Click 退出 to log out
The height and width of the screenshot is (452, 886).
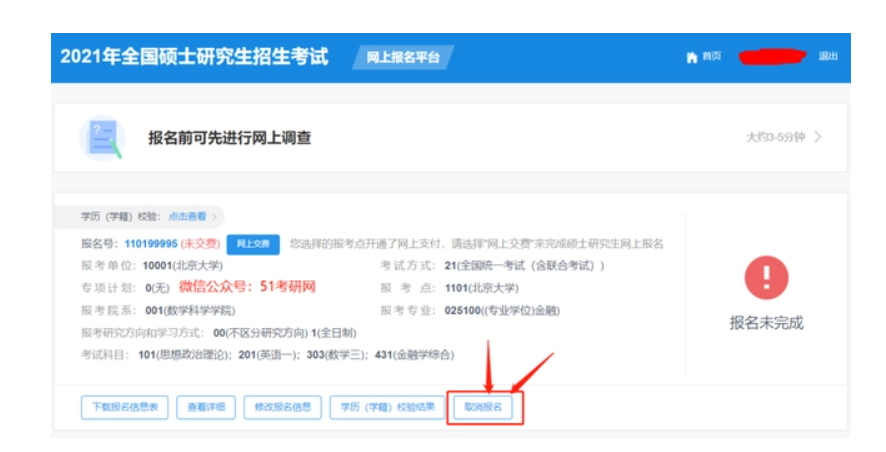pyautogui.click(x=828, y=57)
